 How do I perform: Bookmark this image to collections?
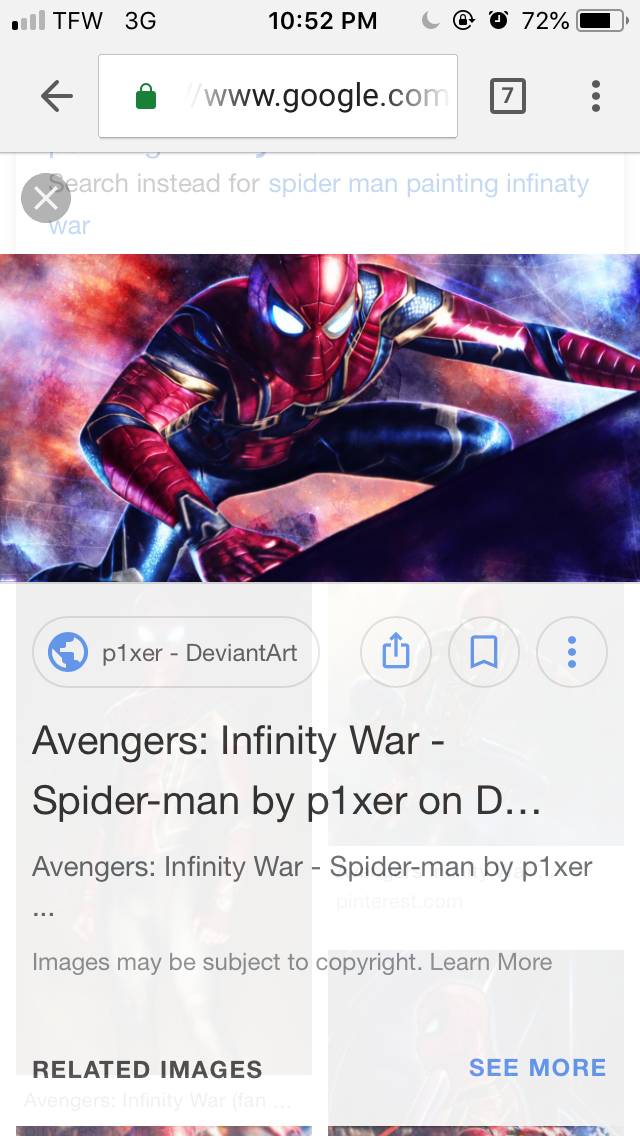[x=483, y=652]
